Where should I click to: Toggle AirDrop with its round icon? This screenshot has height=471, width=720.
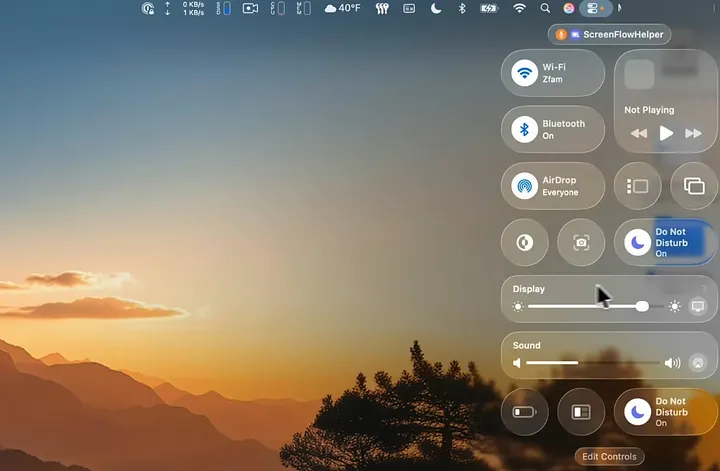(524, 186)
